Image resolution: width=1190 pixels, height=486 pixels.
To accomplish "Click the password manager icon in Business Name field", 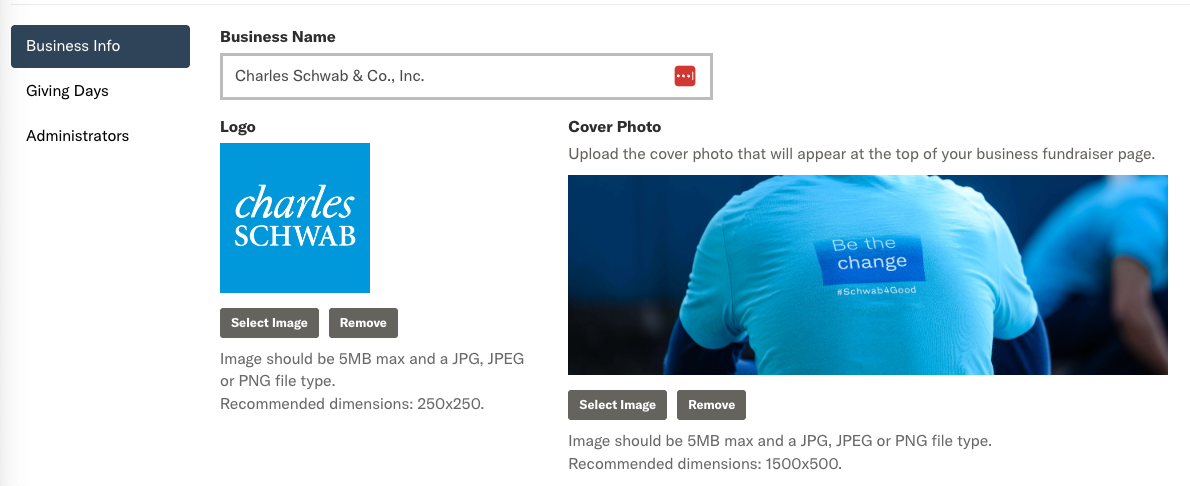I will [684, 76].
